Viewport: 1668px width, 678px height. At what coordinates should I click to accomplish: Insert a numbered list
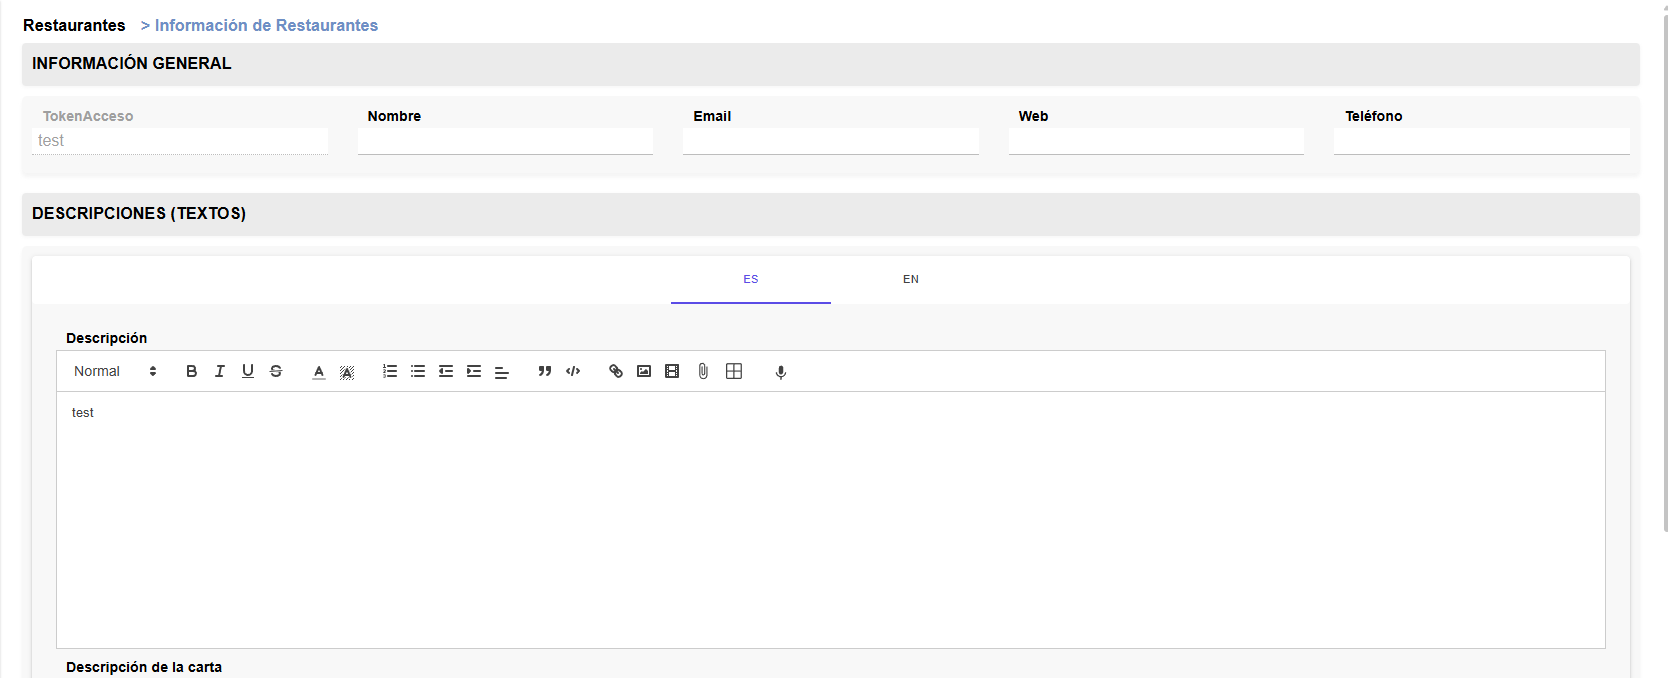(x=389, y=371)
